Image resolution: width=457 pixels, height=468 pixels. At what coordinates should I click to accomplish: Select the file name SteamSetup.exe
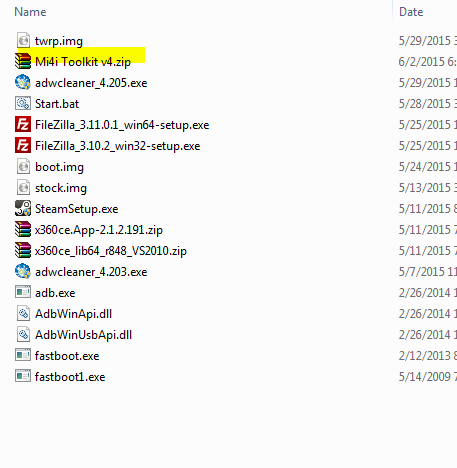(x=77, y=209)
